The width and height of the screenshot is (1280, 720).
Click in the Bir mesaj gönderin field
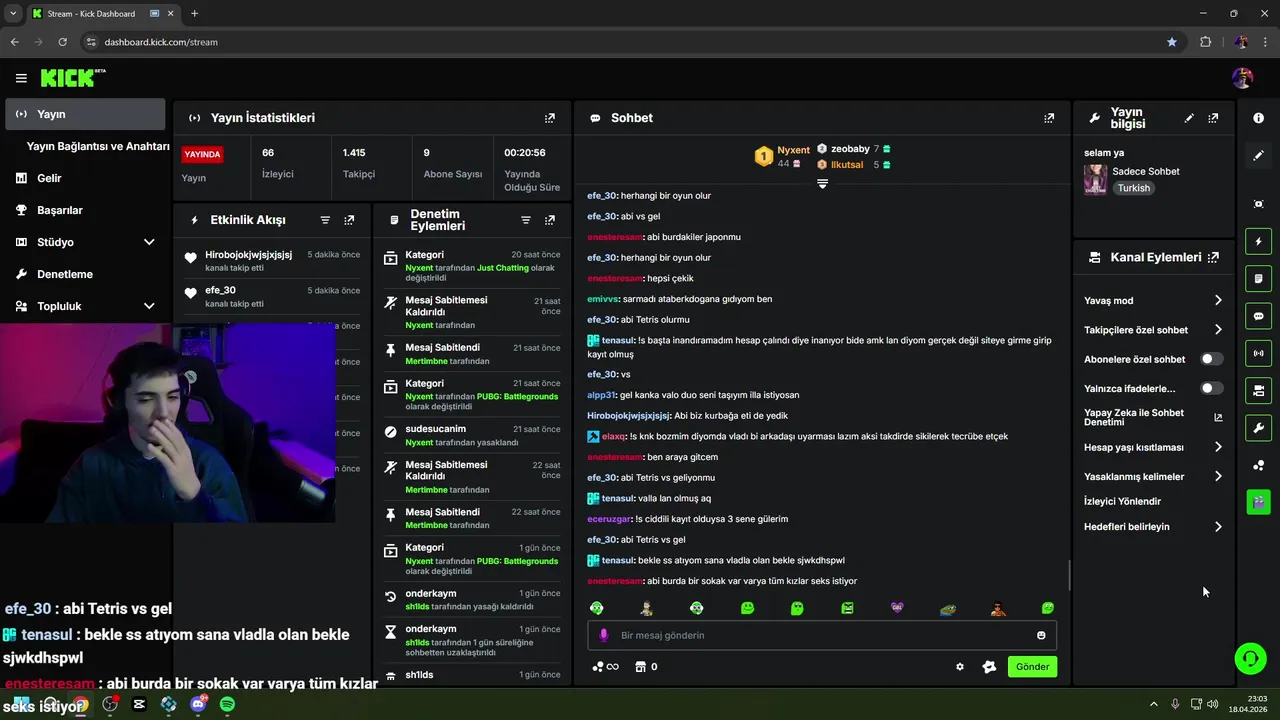coord(822,635)
